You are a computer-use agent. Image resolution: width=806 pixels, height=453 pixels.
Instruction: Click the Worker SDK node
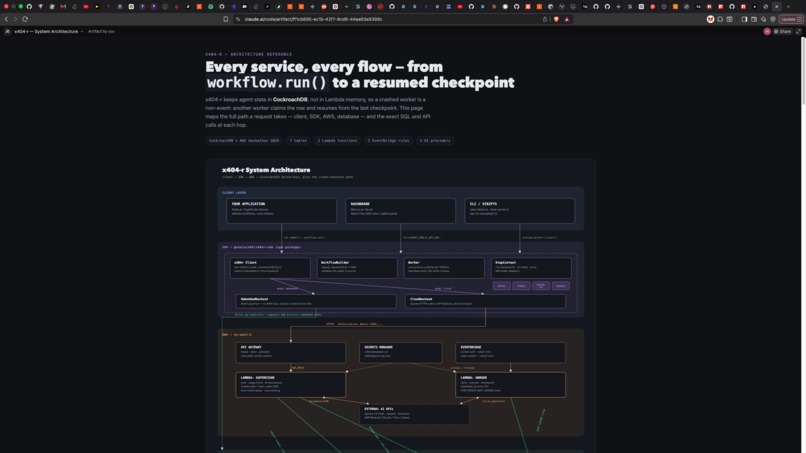pos(444,268)
